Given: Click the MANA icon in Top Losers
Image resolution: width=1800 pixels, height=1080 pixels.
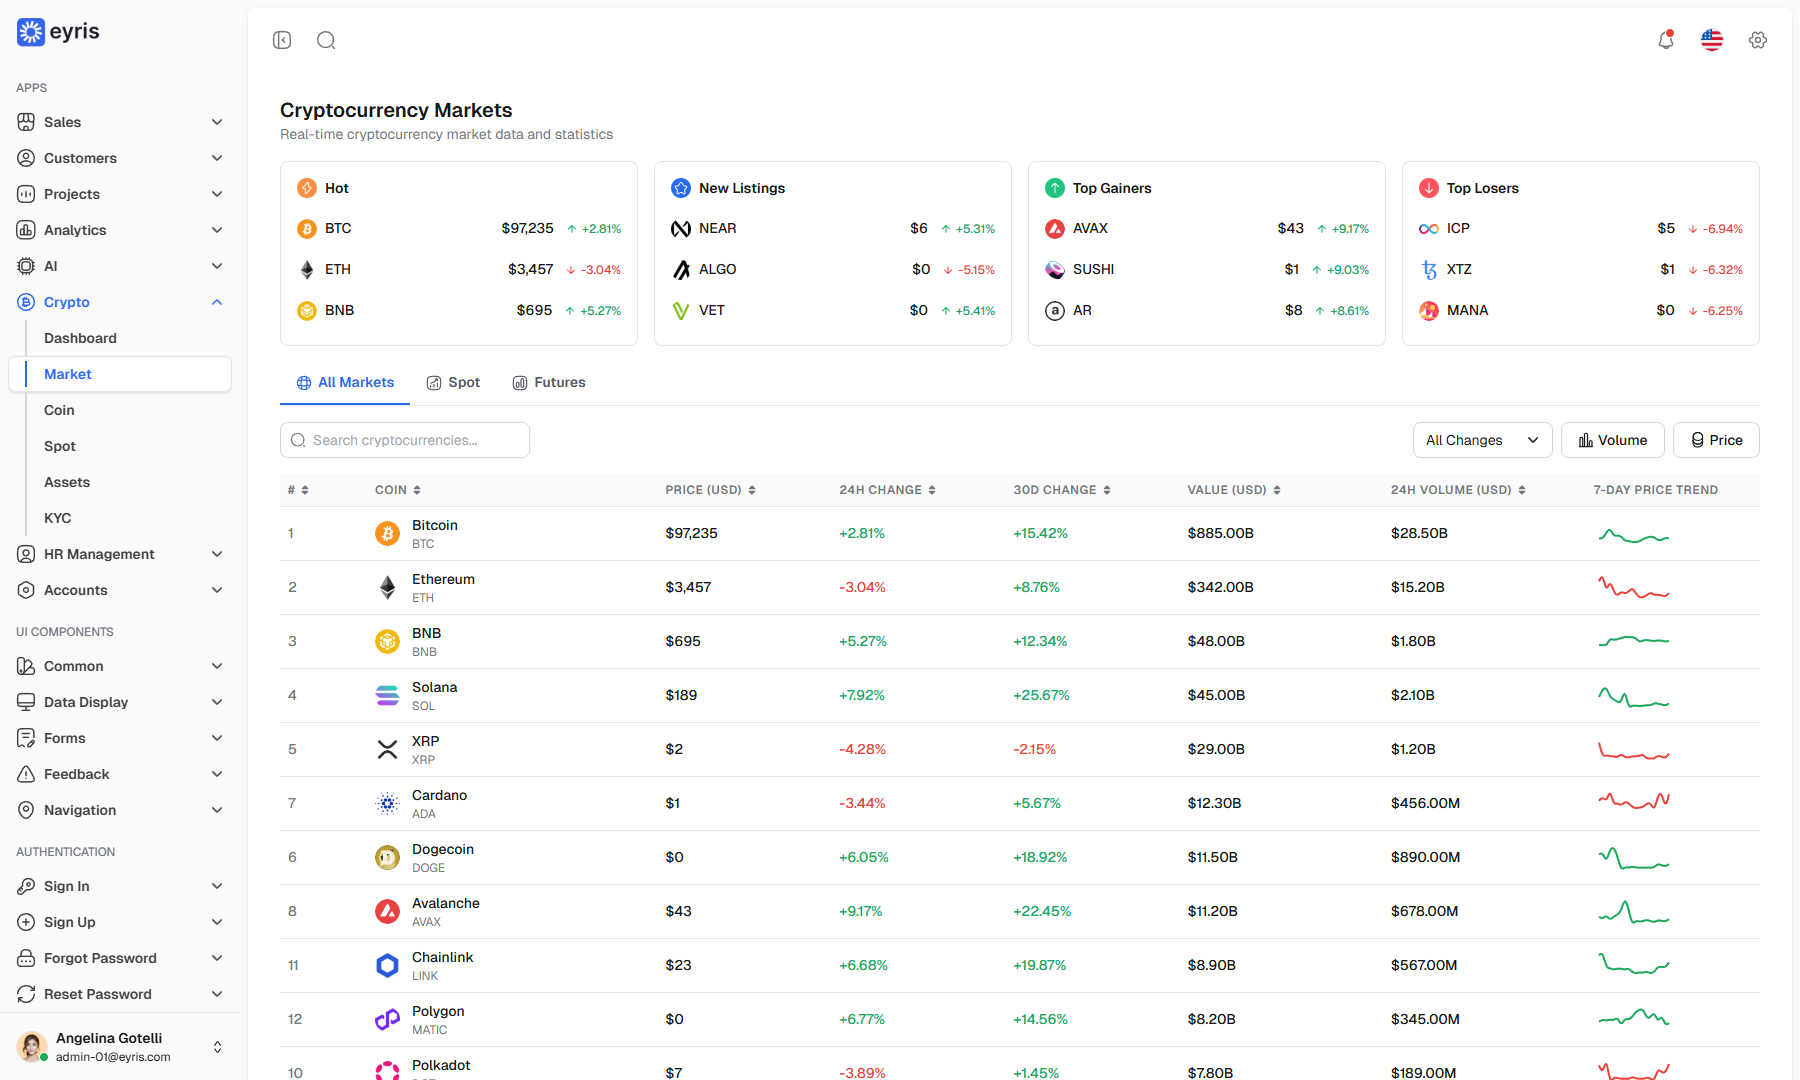Looking at the screenshot, I should pyautogui.click(x=1429, y=311).
